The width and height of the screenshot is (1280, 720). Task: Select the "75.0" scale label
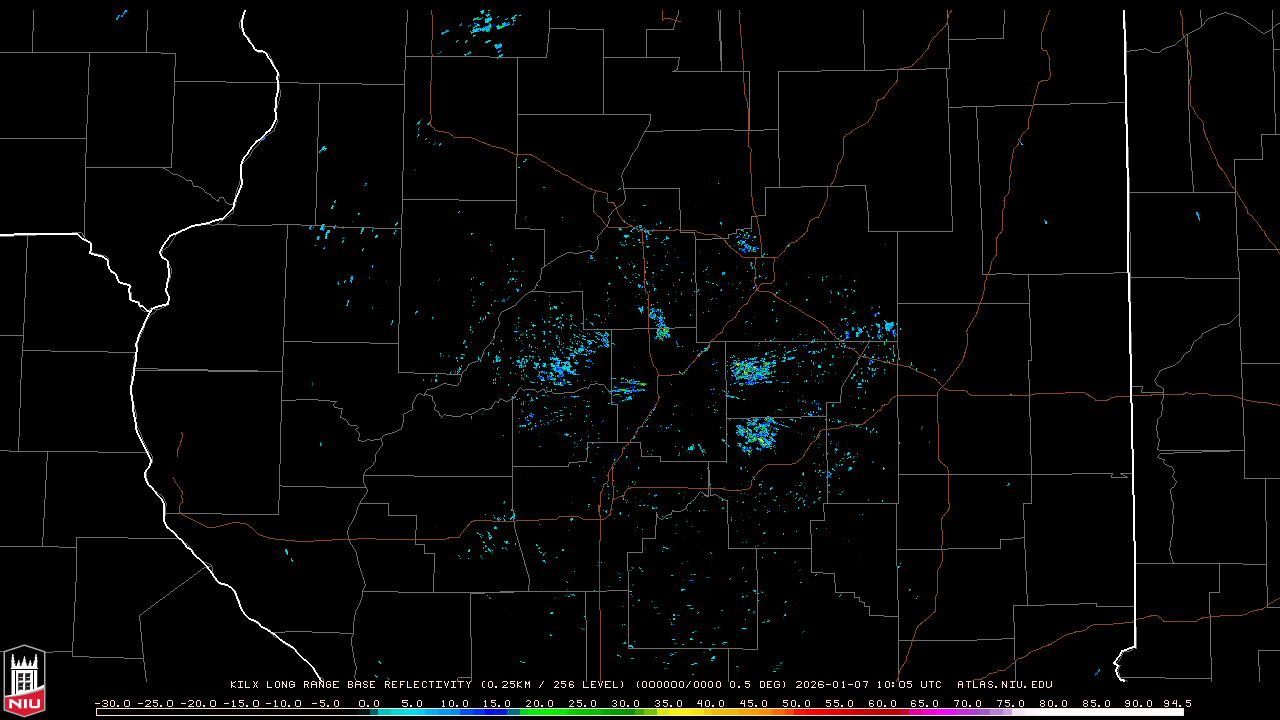click(x=1010, y=703)
